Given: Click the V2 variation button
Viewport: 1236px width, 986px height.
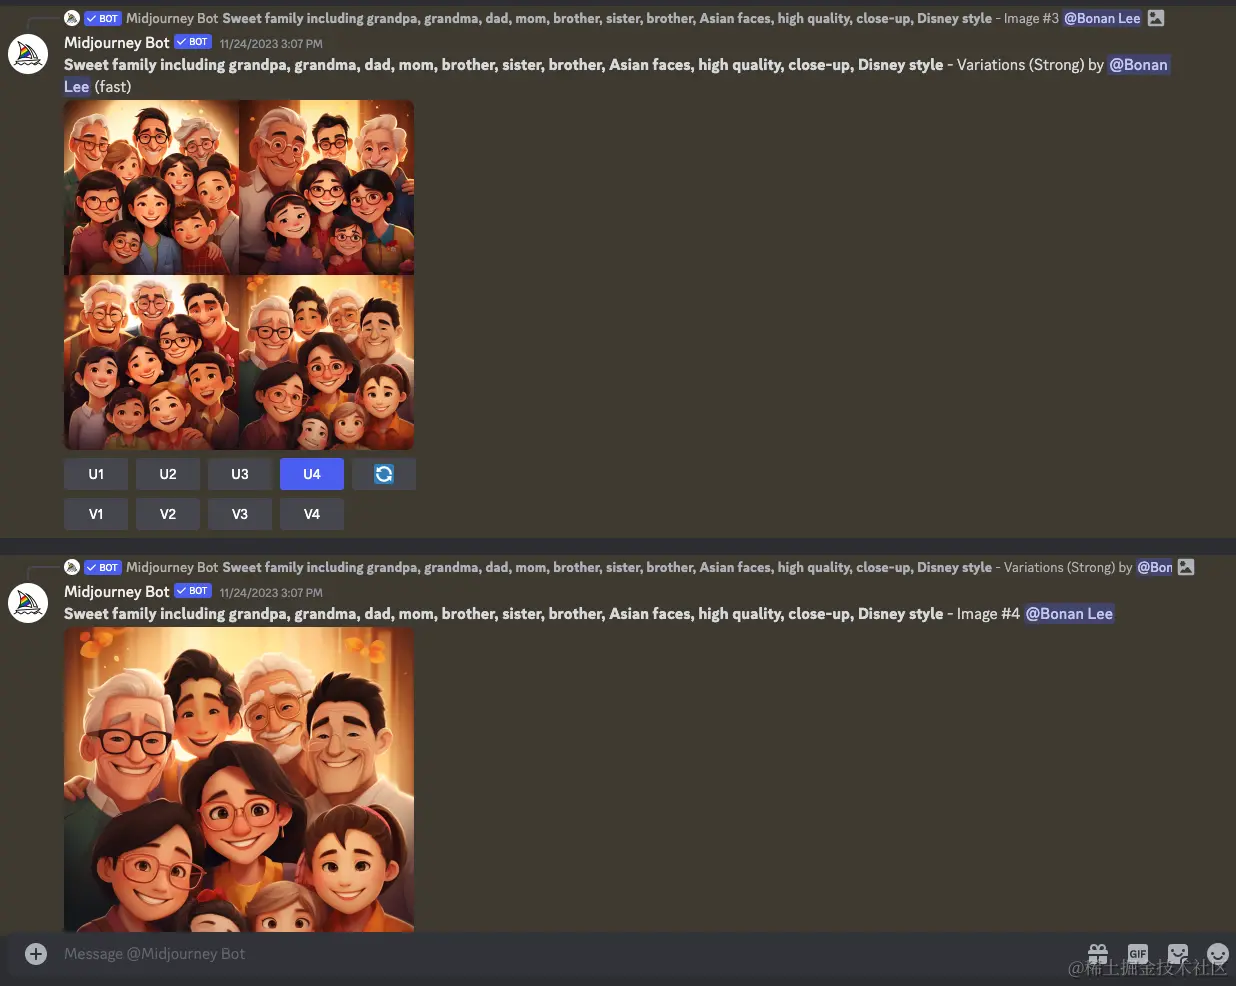Looking at the screenshot, I should [x=168, y=514].
